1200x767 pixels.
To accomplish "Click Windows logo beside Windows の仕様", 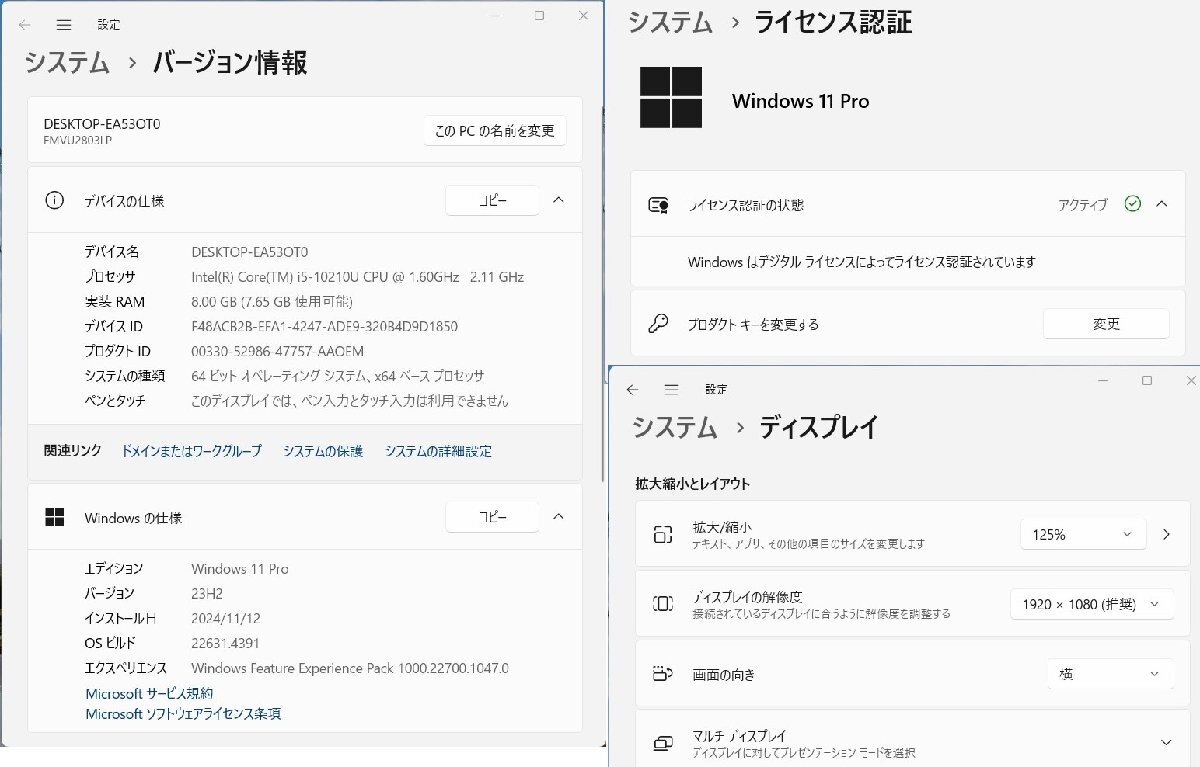I will click(x=54, y=517).
